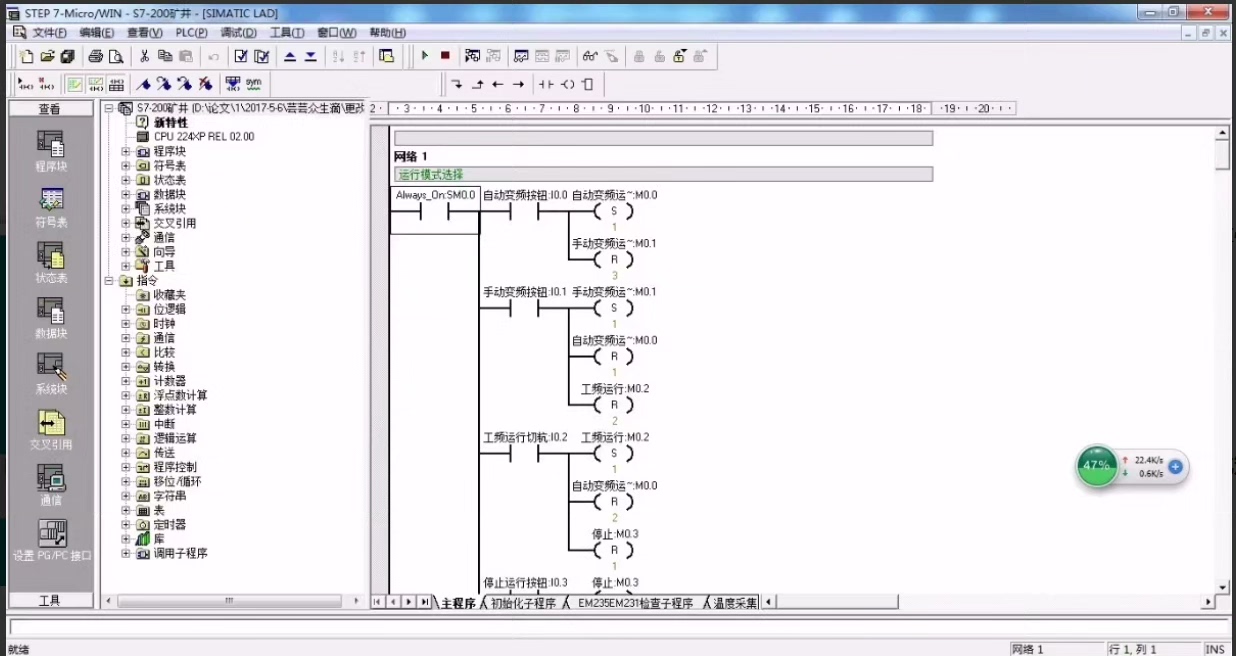Screen dimensions: 1236x656
Task: Toggle bookmark flag icon
Action: pos(144,84)
